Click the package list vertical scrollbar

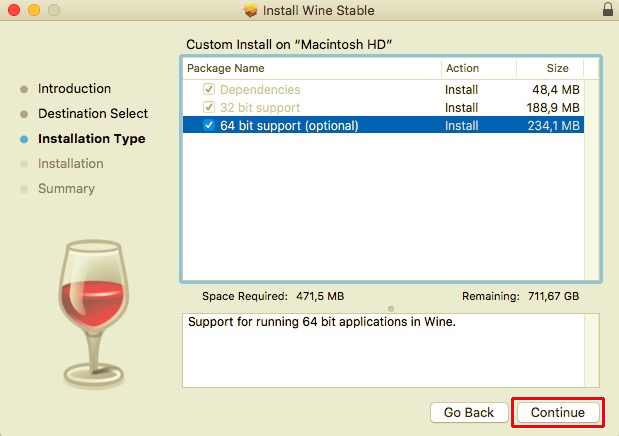pyautogui.click(x=591, y=180)
